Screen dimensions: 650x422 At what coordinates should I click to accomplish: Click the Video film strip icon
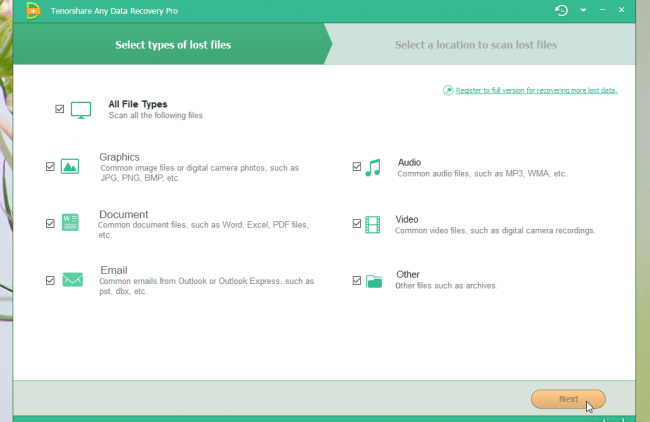point(373,225)
